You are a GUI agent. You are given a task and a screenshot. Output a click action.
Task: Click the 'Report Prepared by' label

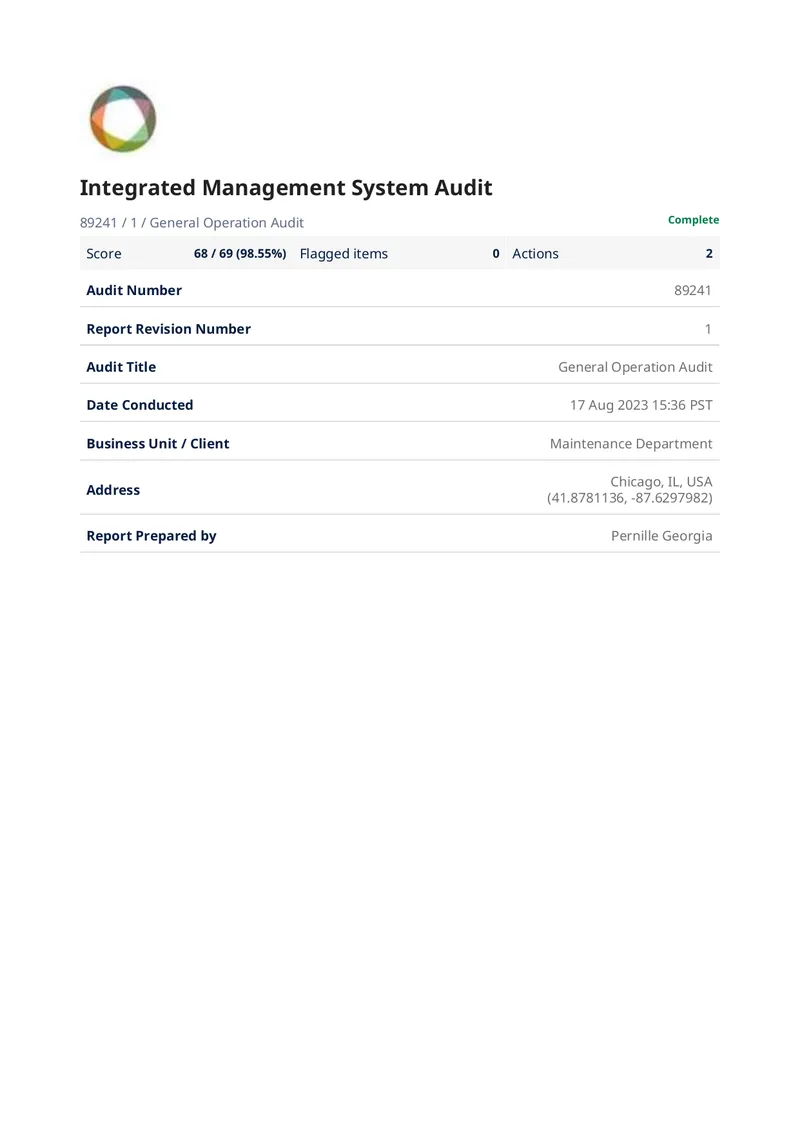pyautogui.click(x=151, y=536)
